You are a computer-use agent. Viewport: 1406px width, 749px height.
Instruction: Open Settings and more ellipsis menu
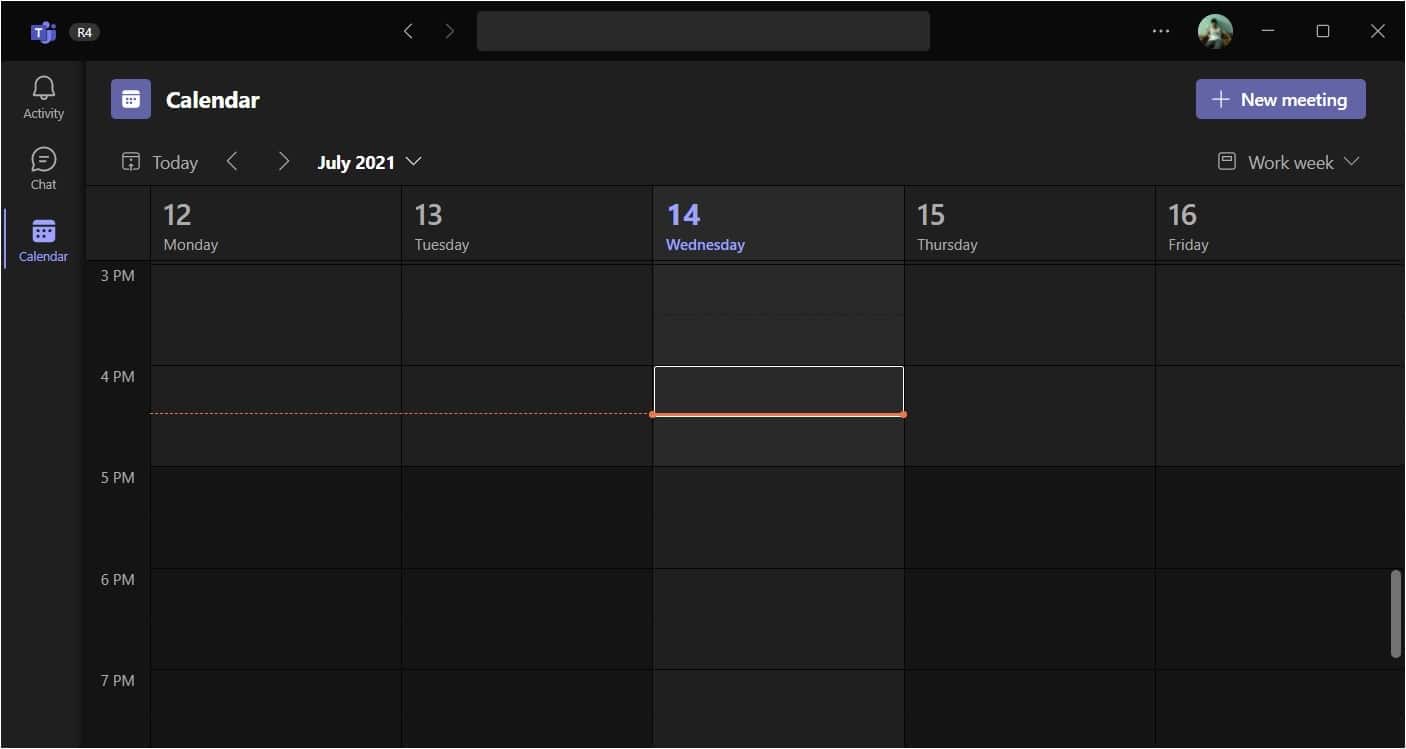(1160, 31)
